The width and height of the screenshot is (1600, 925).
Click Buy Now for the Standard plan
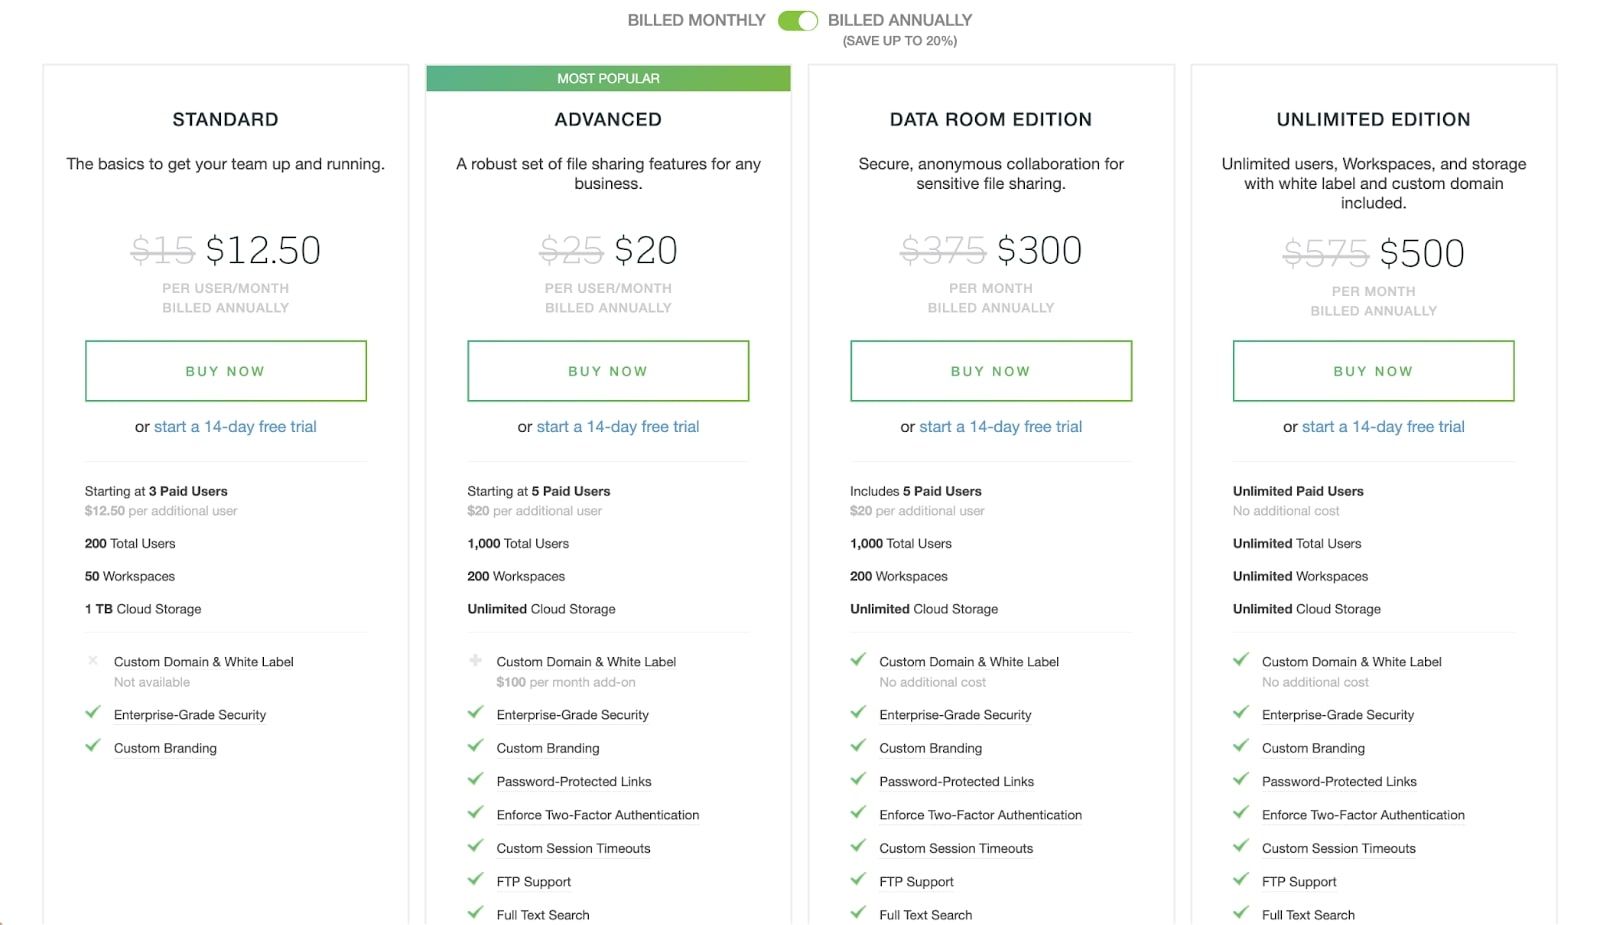225,371
